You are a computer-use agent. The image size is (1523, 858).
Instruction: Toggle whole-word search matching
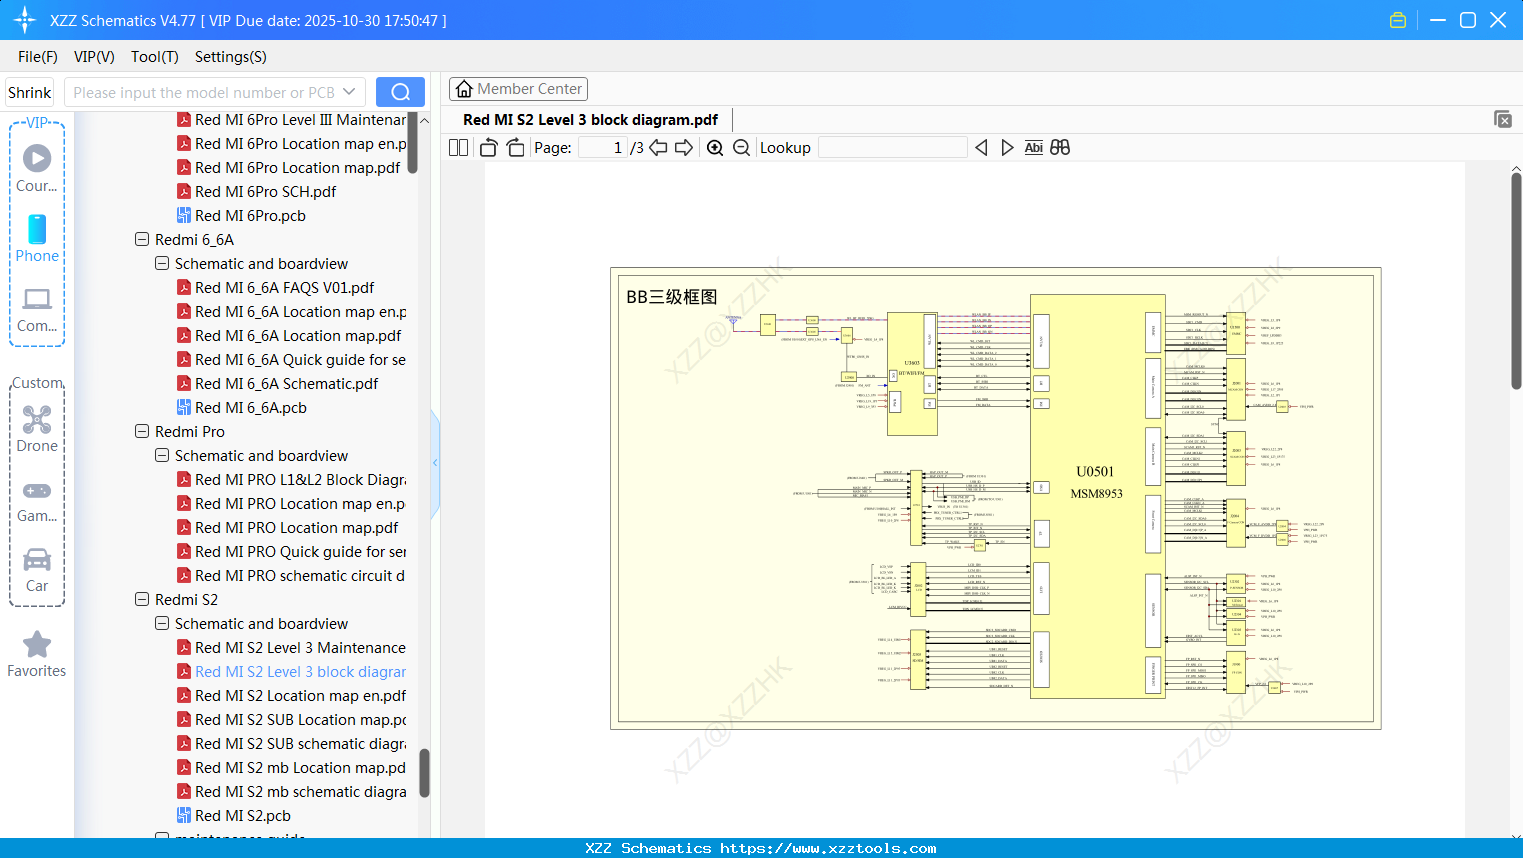(1059, 147)
